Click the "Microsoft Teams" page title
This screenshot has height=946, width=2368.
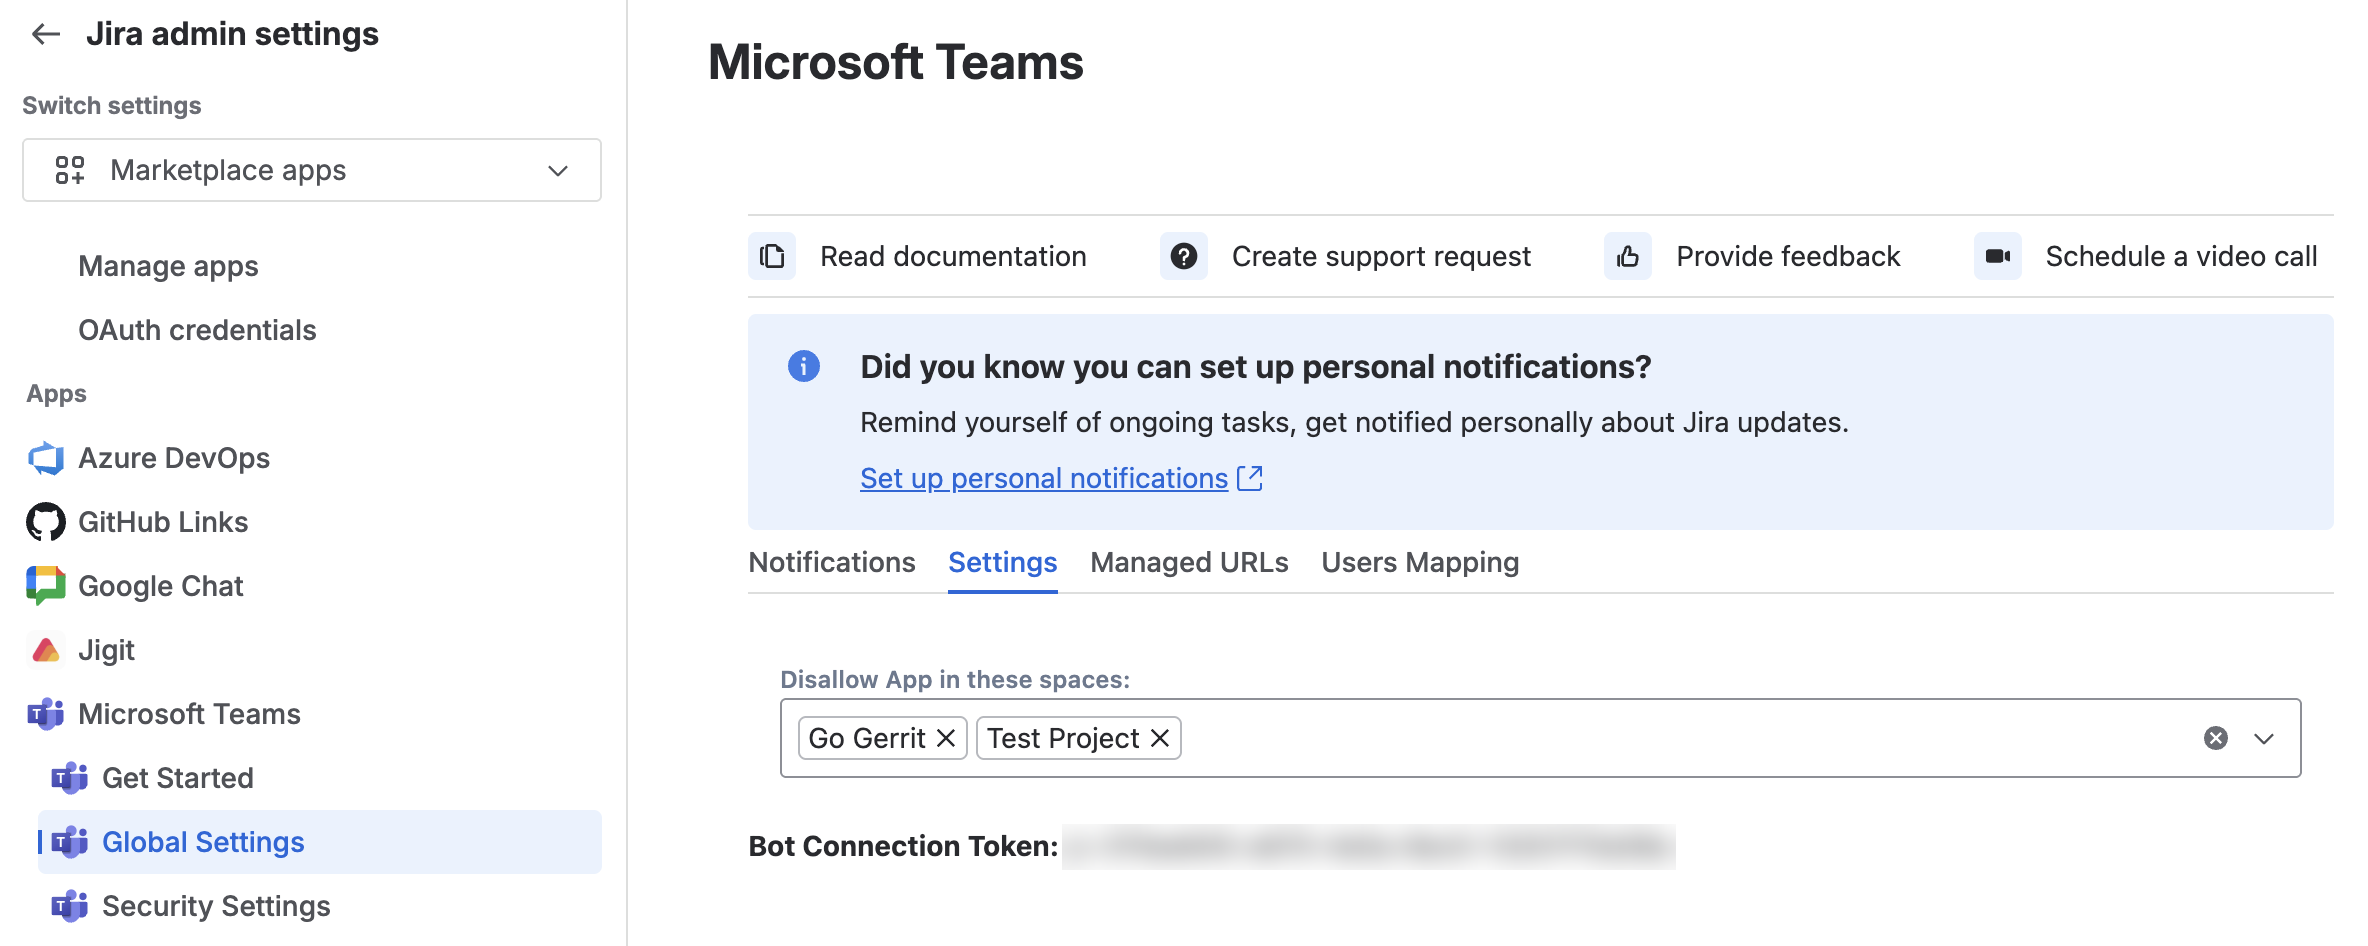[x=896, y=62]
